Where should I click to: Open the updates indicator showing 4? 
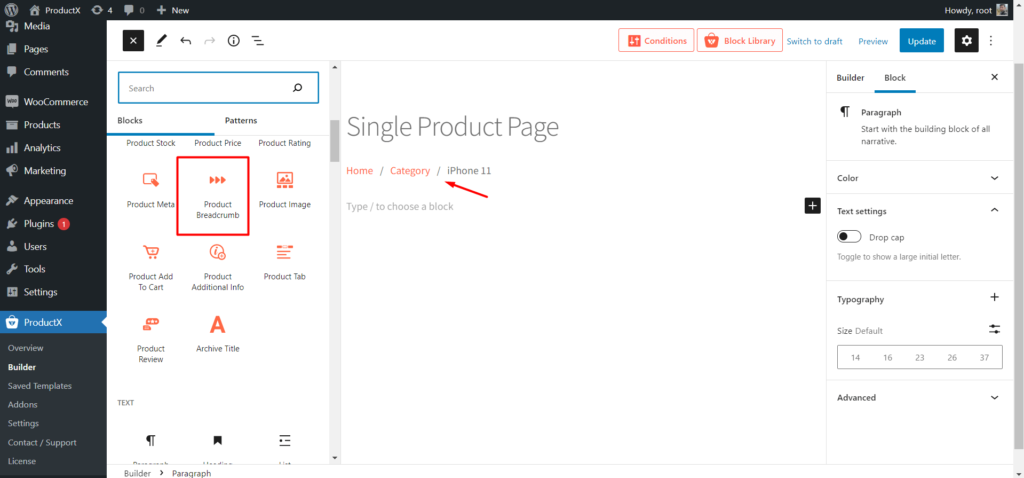(x=102, y=10)
